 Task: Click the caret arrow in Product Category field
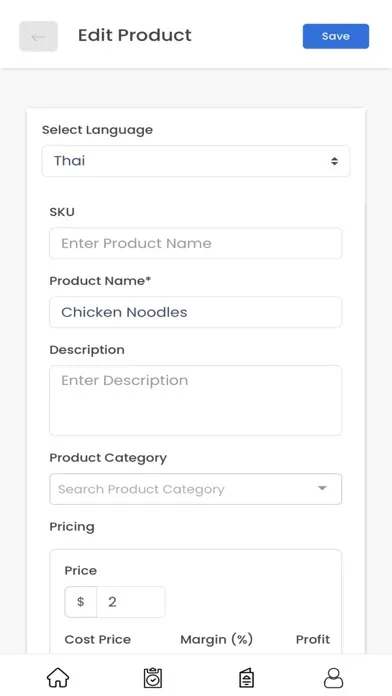coord(322,488)
